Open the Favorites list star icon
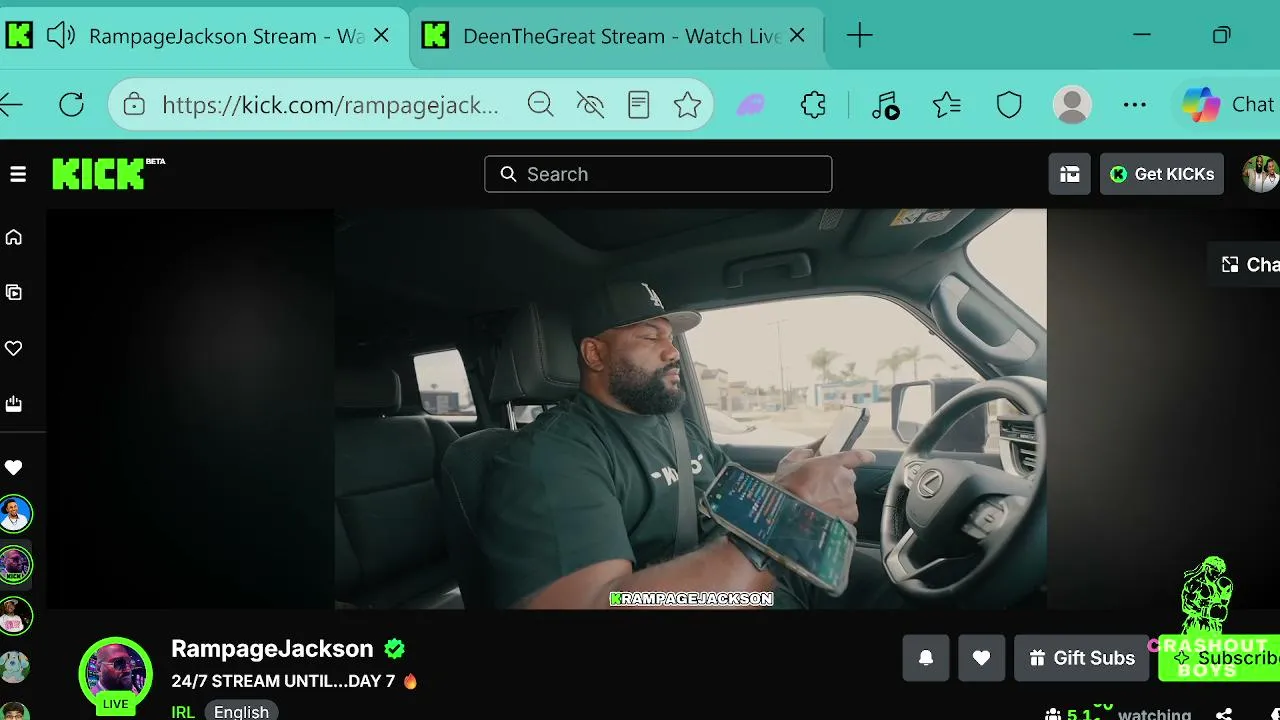The image size is (1280, 720). 946,104
